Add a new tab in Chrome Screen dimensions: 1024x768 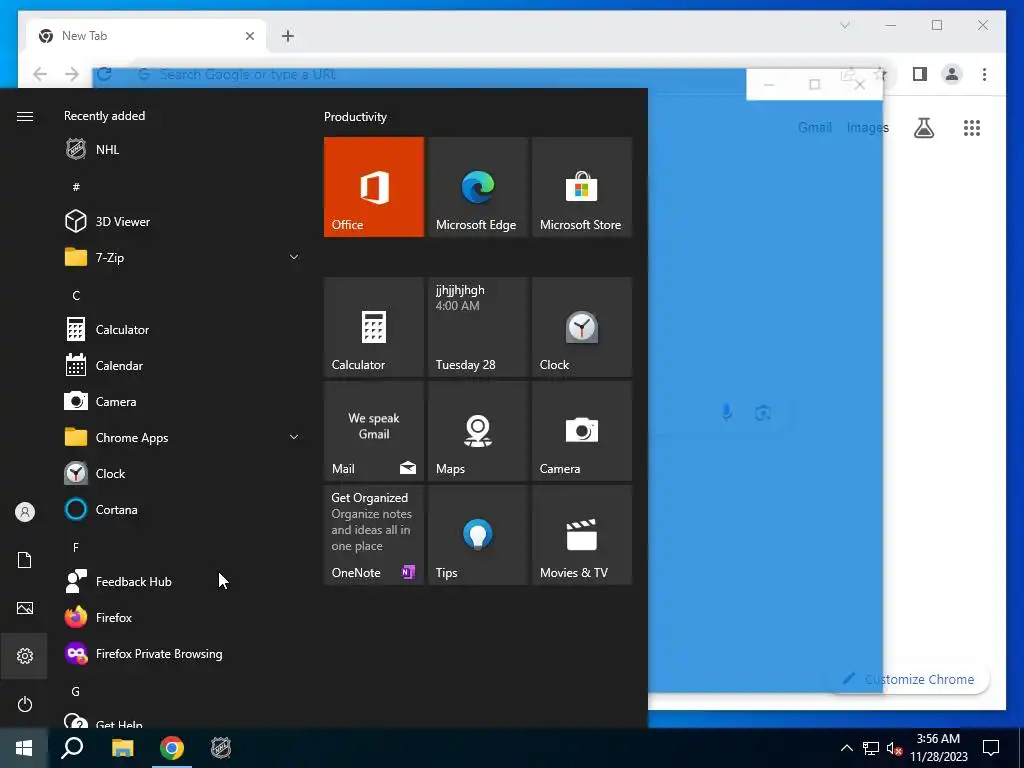click(288, 36)
